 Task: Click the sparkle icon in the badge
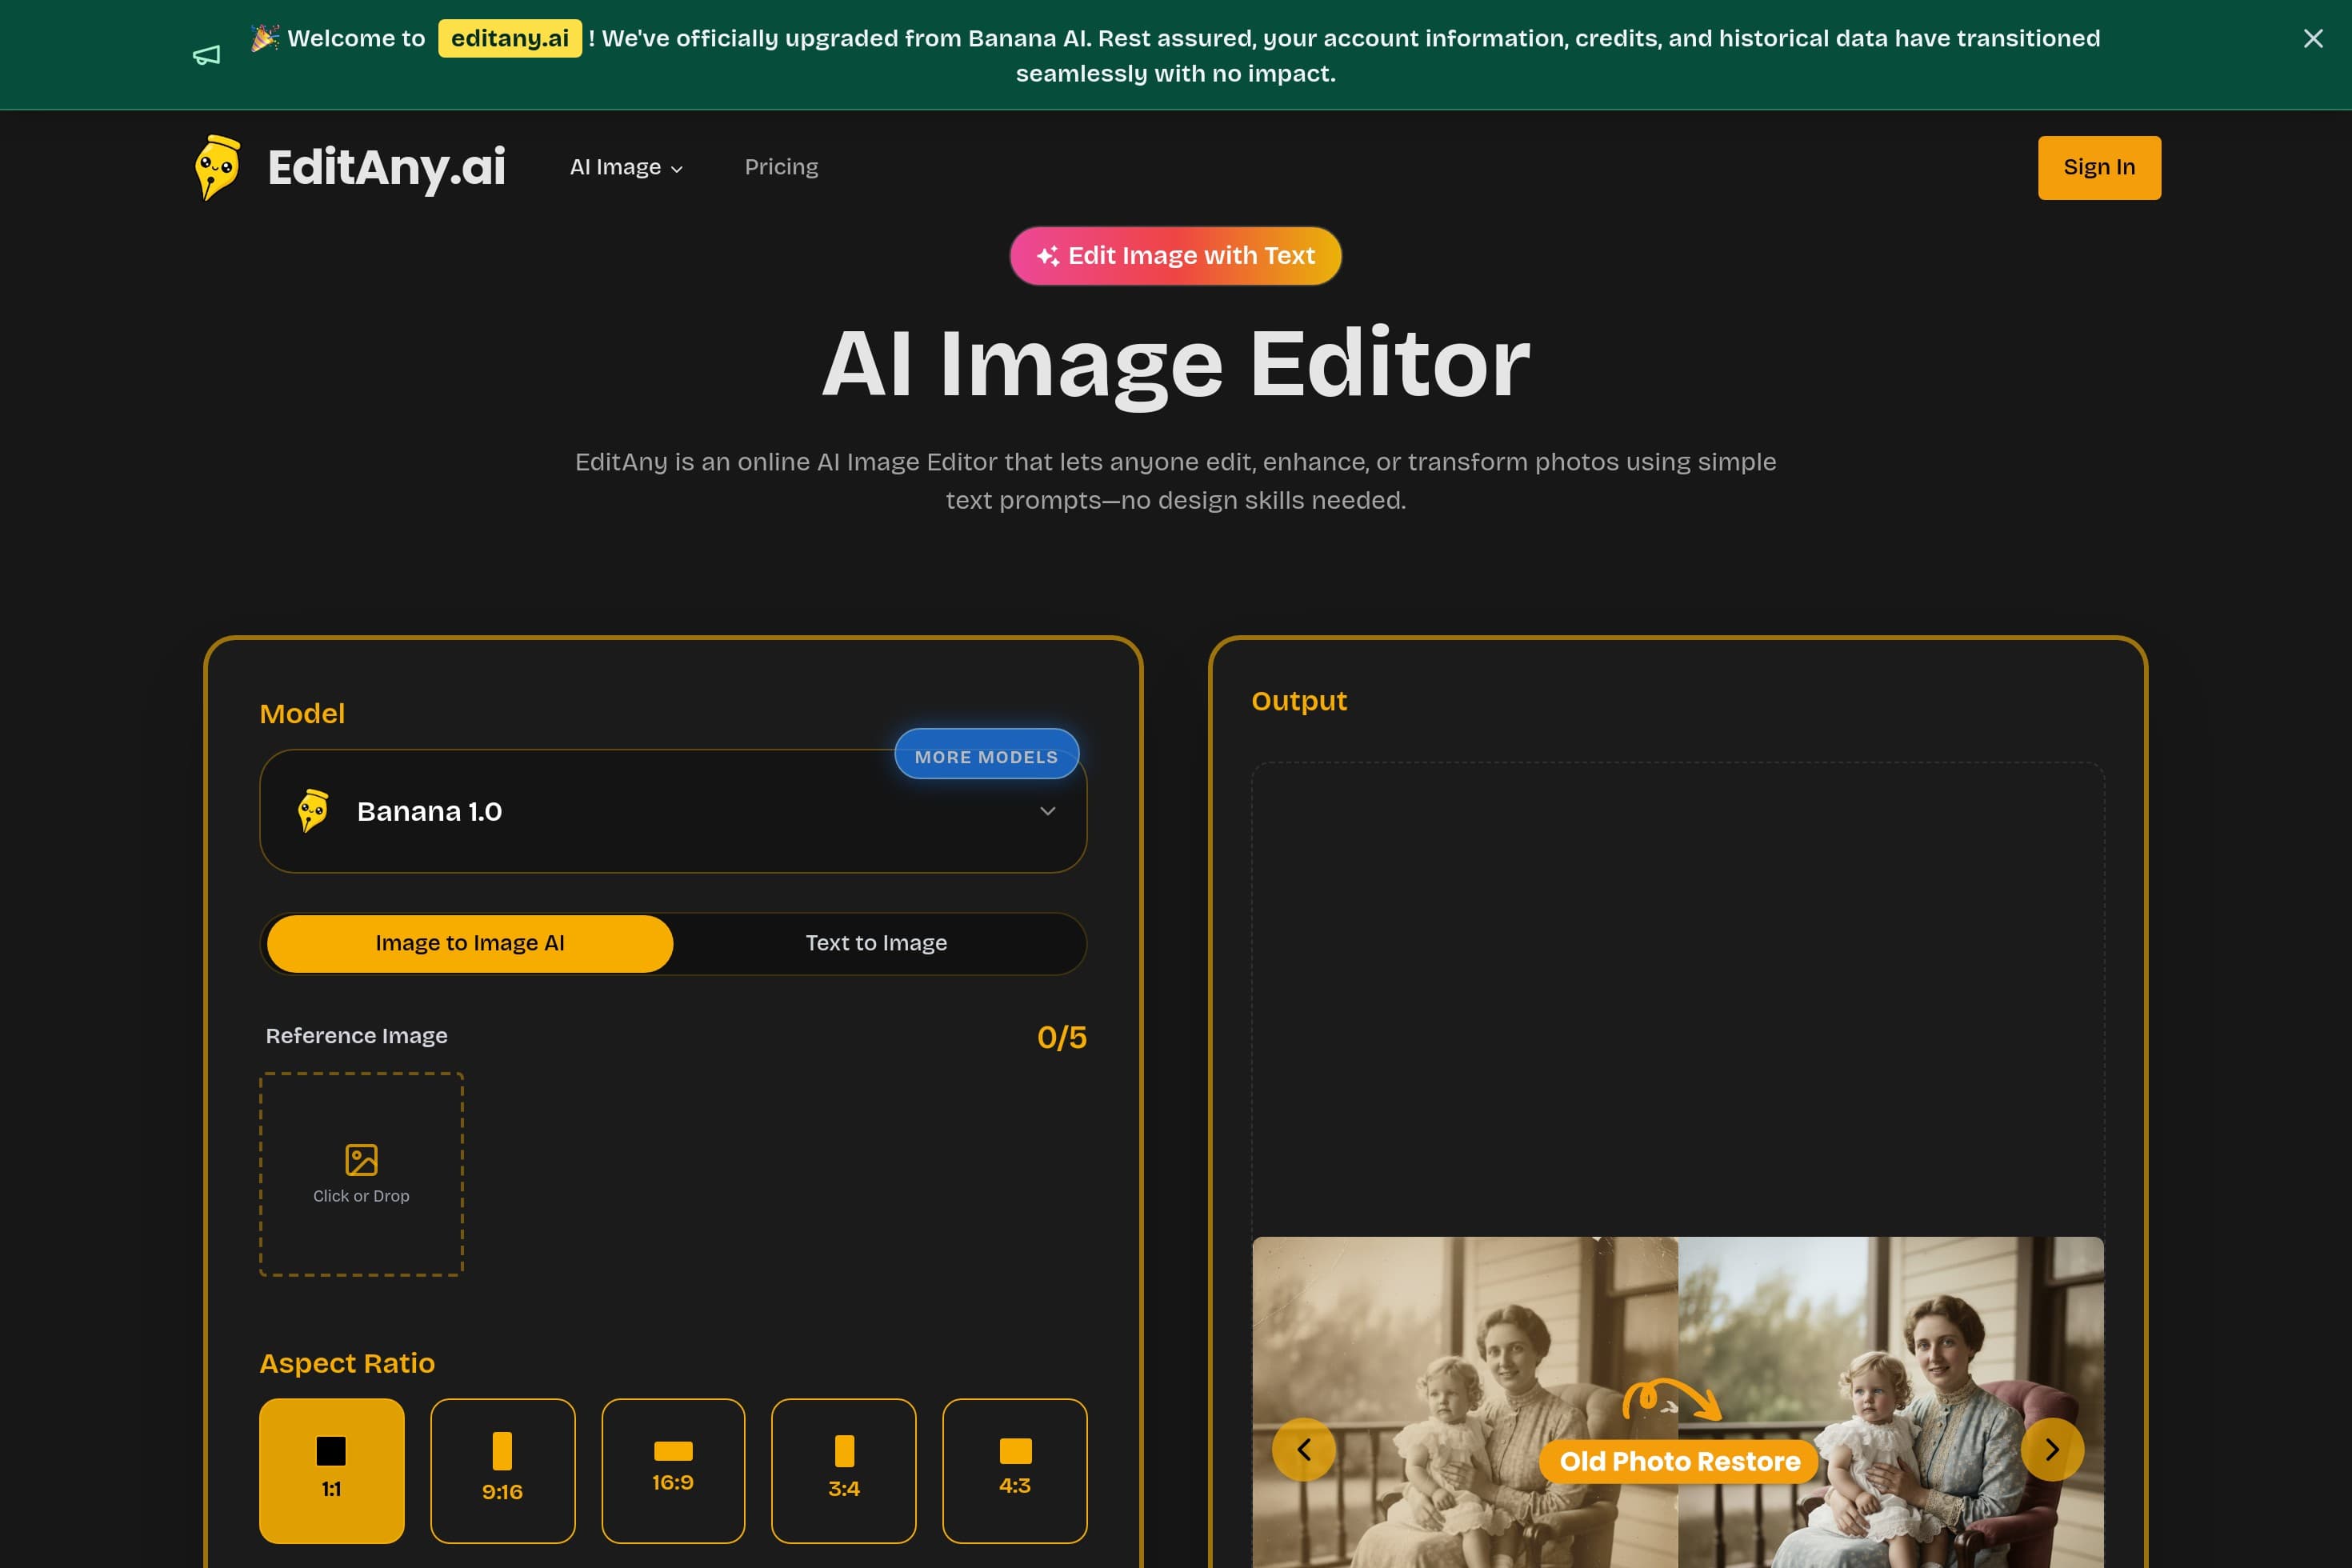pos(1047,256)
